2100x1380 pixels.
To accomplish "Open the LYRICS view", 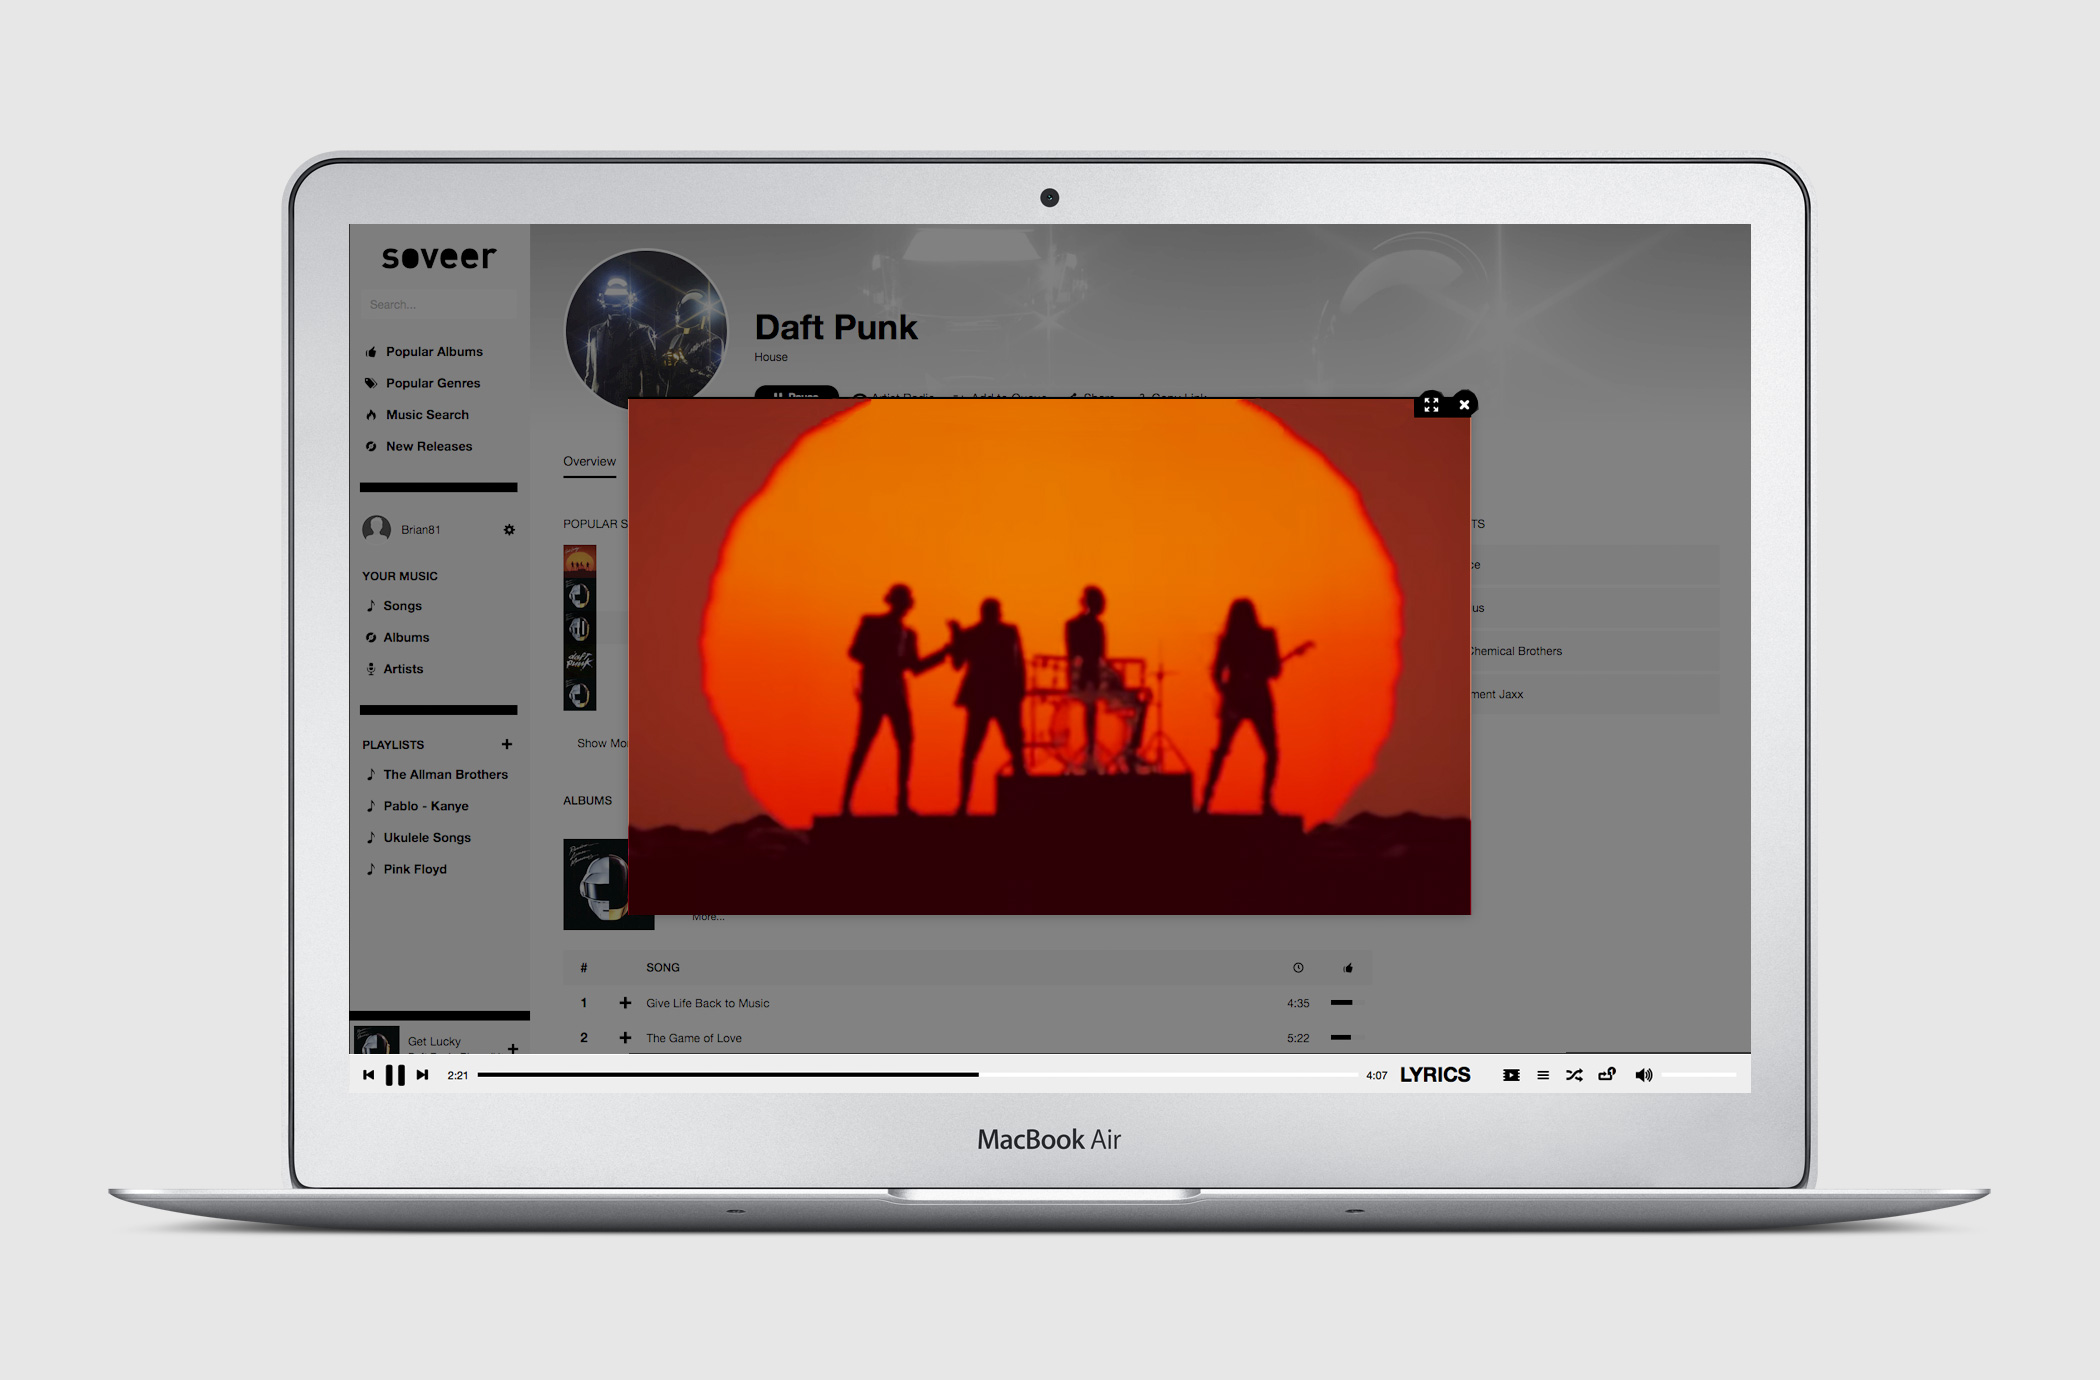I will [x=1435, y=1075].
